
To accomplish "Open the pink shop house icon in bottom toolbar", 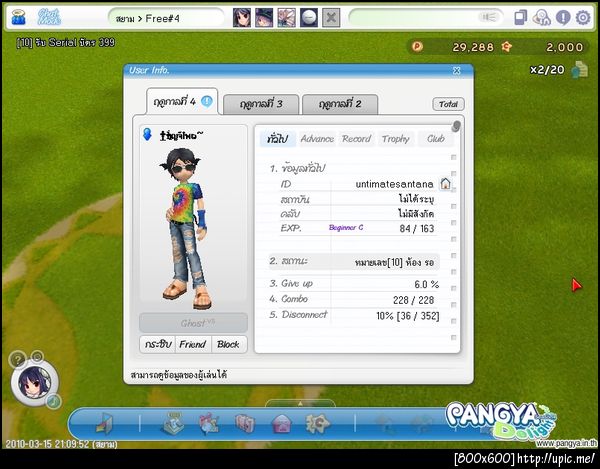I will click(x=281, y=424).
